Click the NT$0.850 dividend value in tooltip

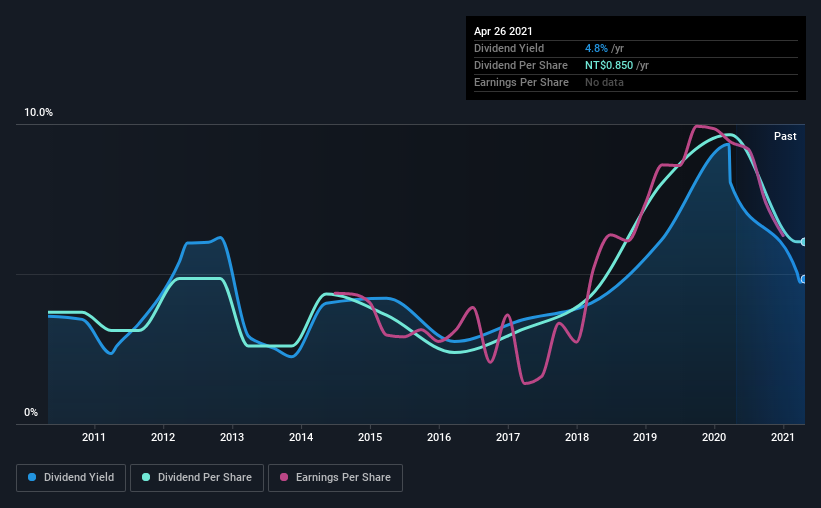tap(608, 65)
